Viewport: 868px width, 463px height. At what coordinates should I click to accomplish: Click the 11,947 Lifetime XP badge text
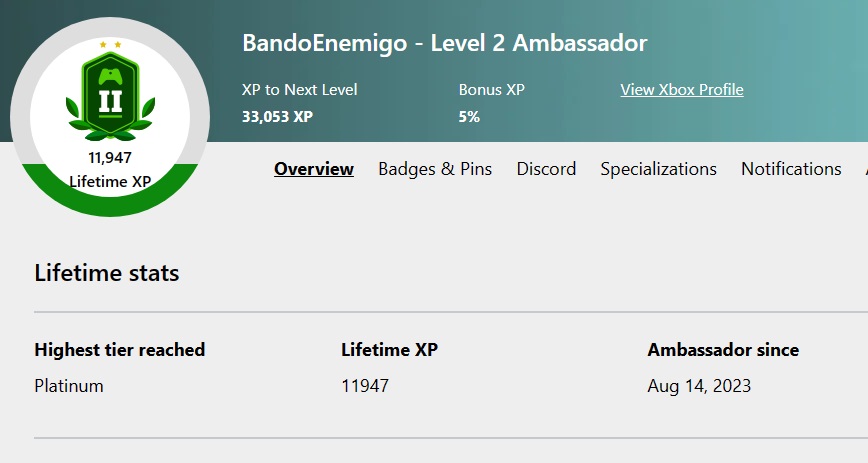click(110, 169)
